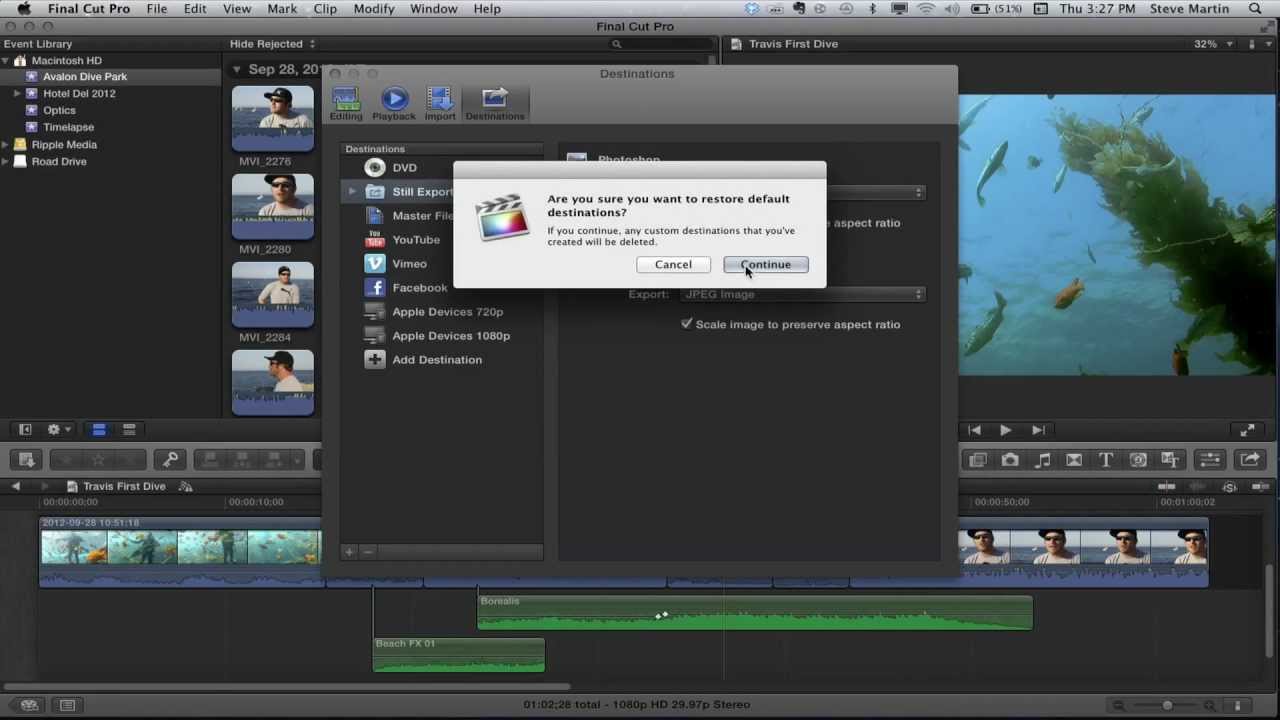Adjust the timeline zoom slider
This screenshot has width=1280, height=720.
1167,705
